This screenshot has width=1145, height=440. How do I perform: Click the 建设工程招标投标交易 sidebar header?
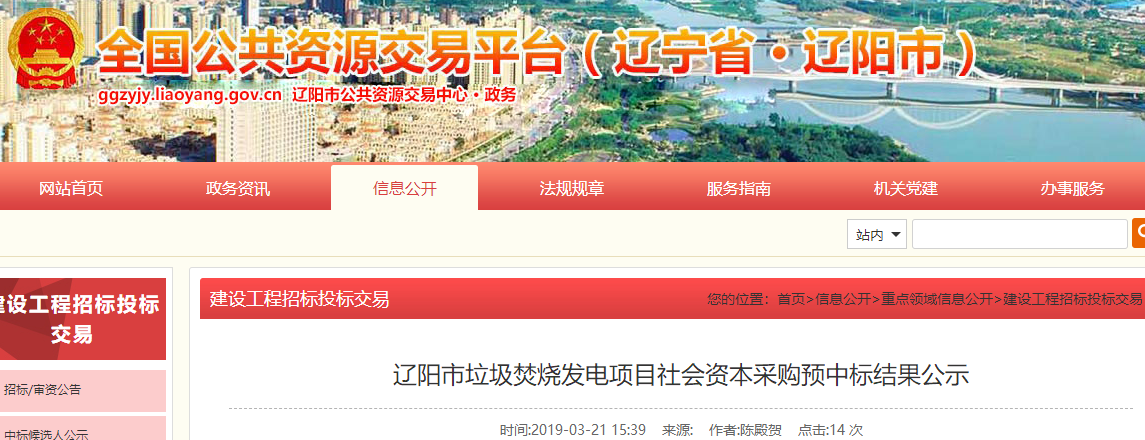pos(83,319)
